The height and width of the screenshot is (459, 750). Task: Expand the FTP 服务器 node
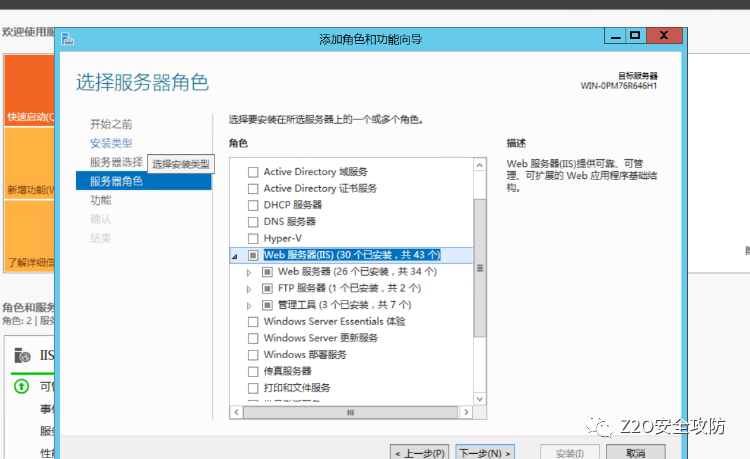click(249, 289)
